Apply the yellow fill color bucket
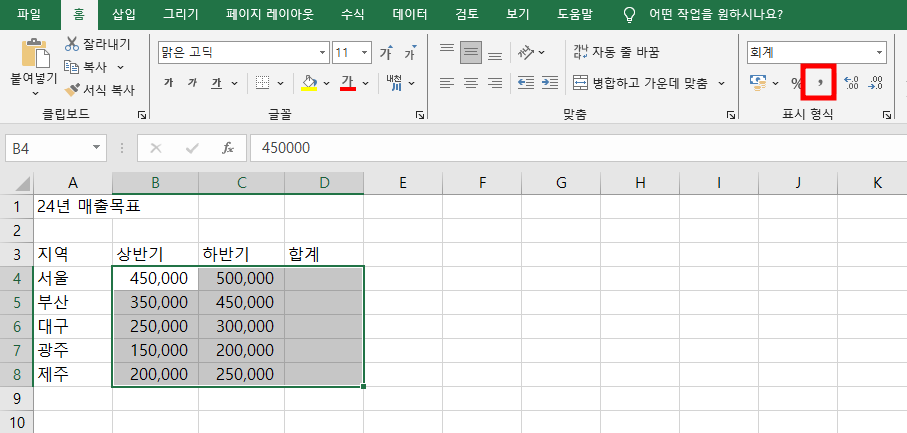Viewport: 907px width, 433px height. click(310, 83)
